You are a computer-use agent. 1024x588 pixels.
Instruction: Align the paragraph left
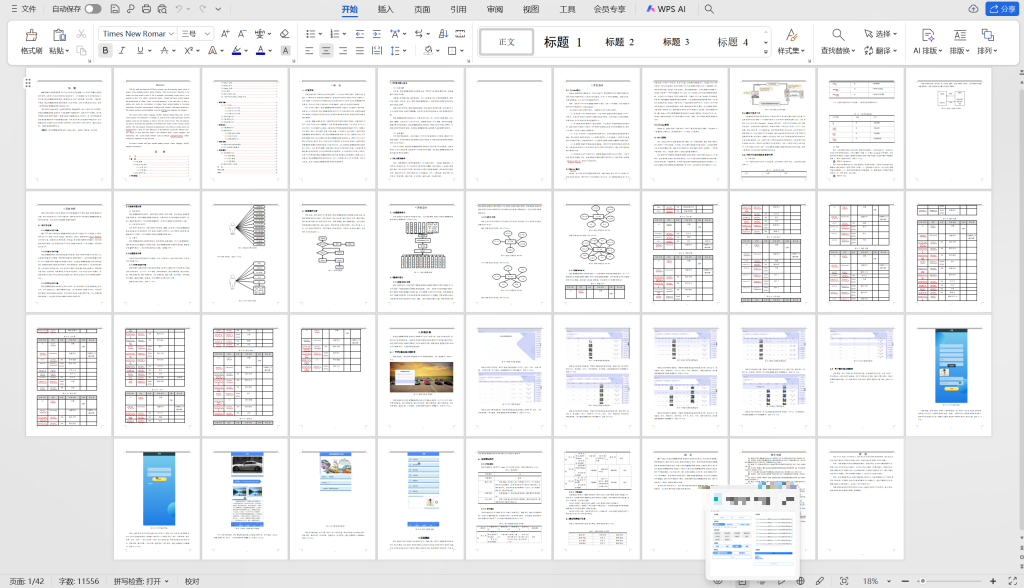coord(310,50)
